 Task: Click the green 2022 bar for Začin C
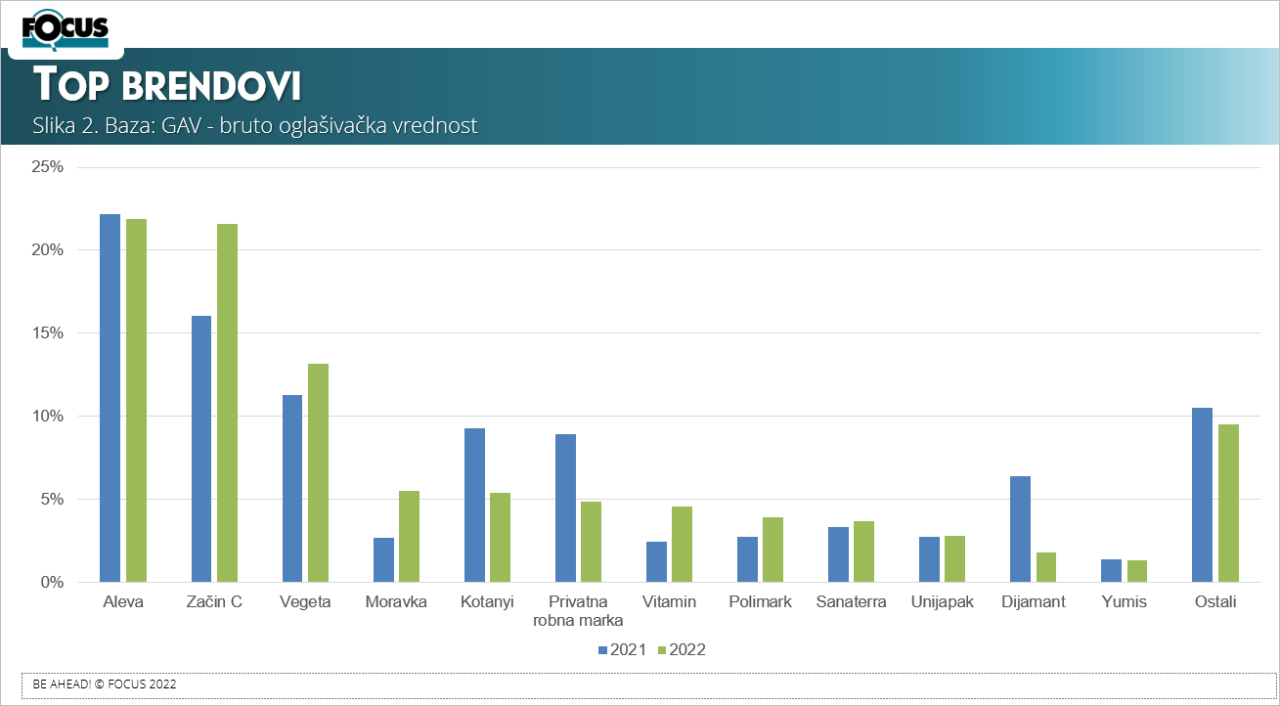point(227,403)
